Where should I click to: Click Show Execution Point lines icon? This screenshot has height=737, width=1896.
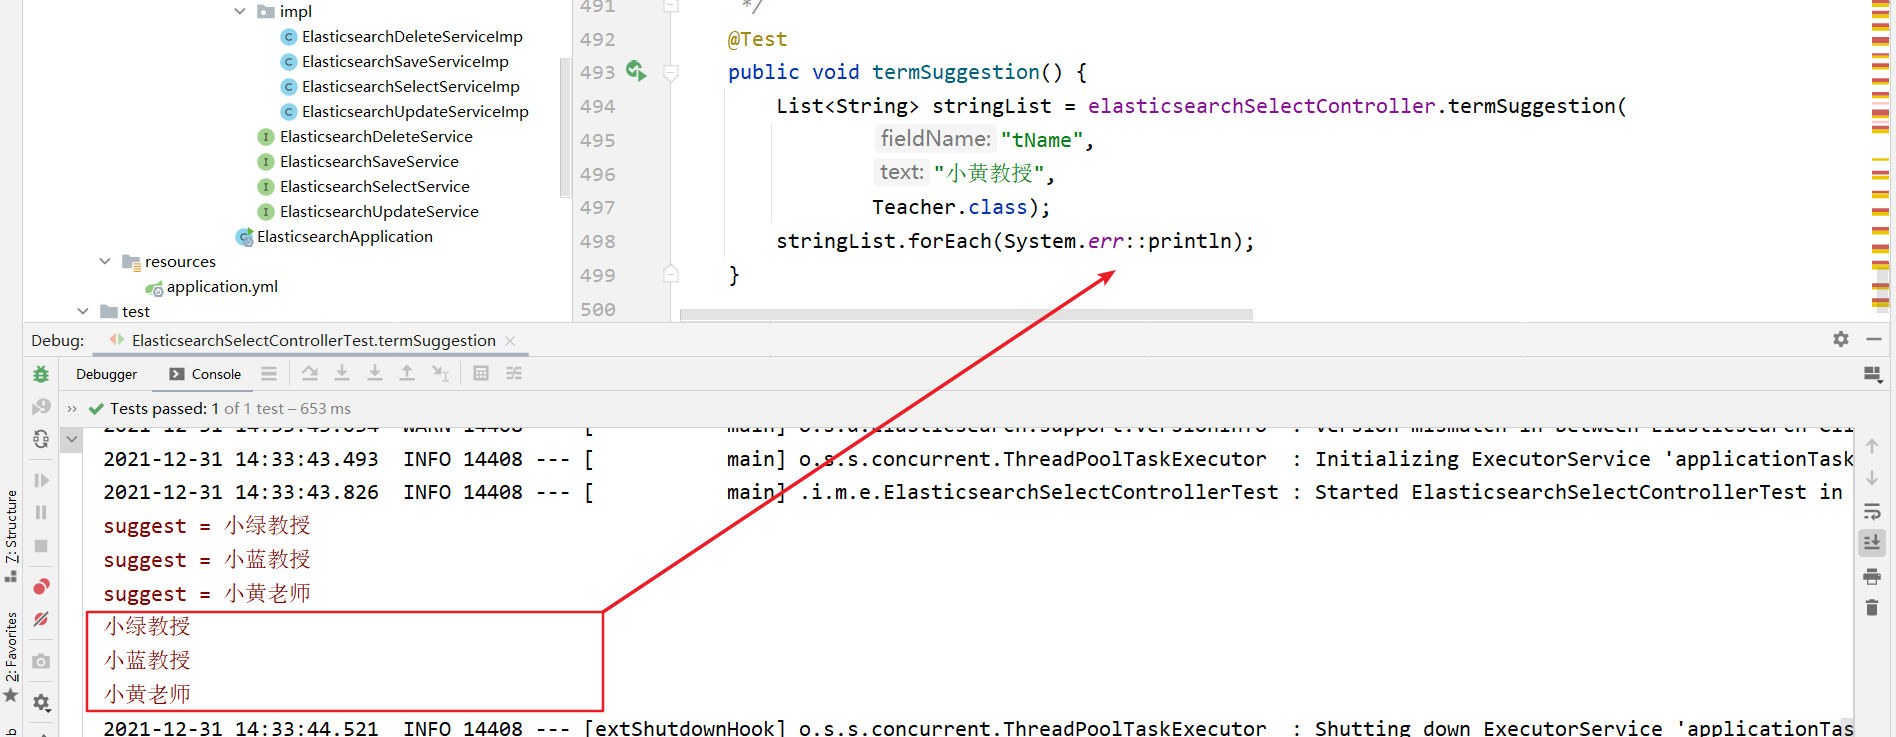click(x=269, y=373)
